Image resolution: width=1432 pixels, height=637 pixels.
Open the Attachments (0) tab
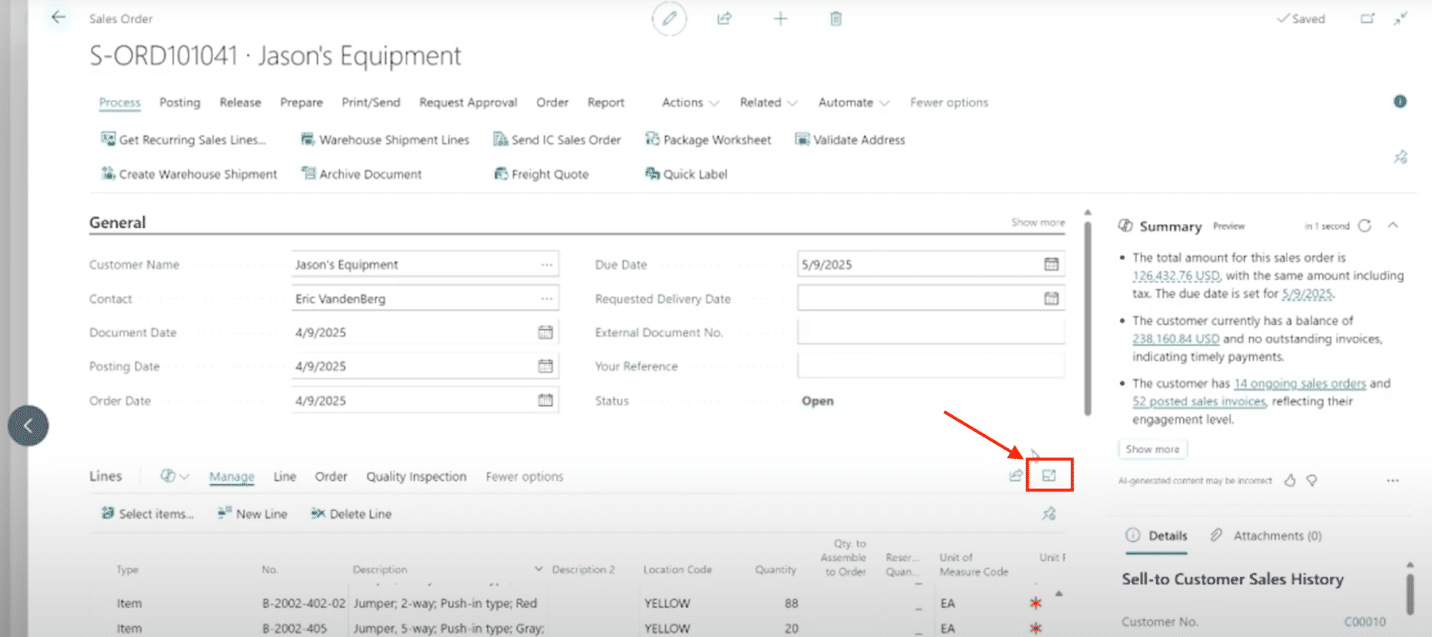[1266, 536]
